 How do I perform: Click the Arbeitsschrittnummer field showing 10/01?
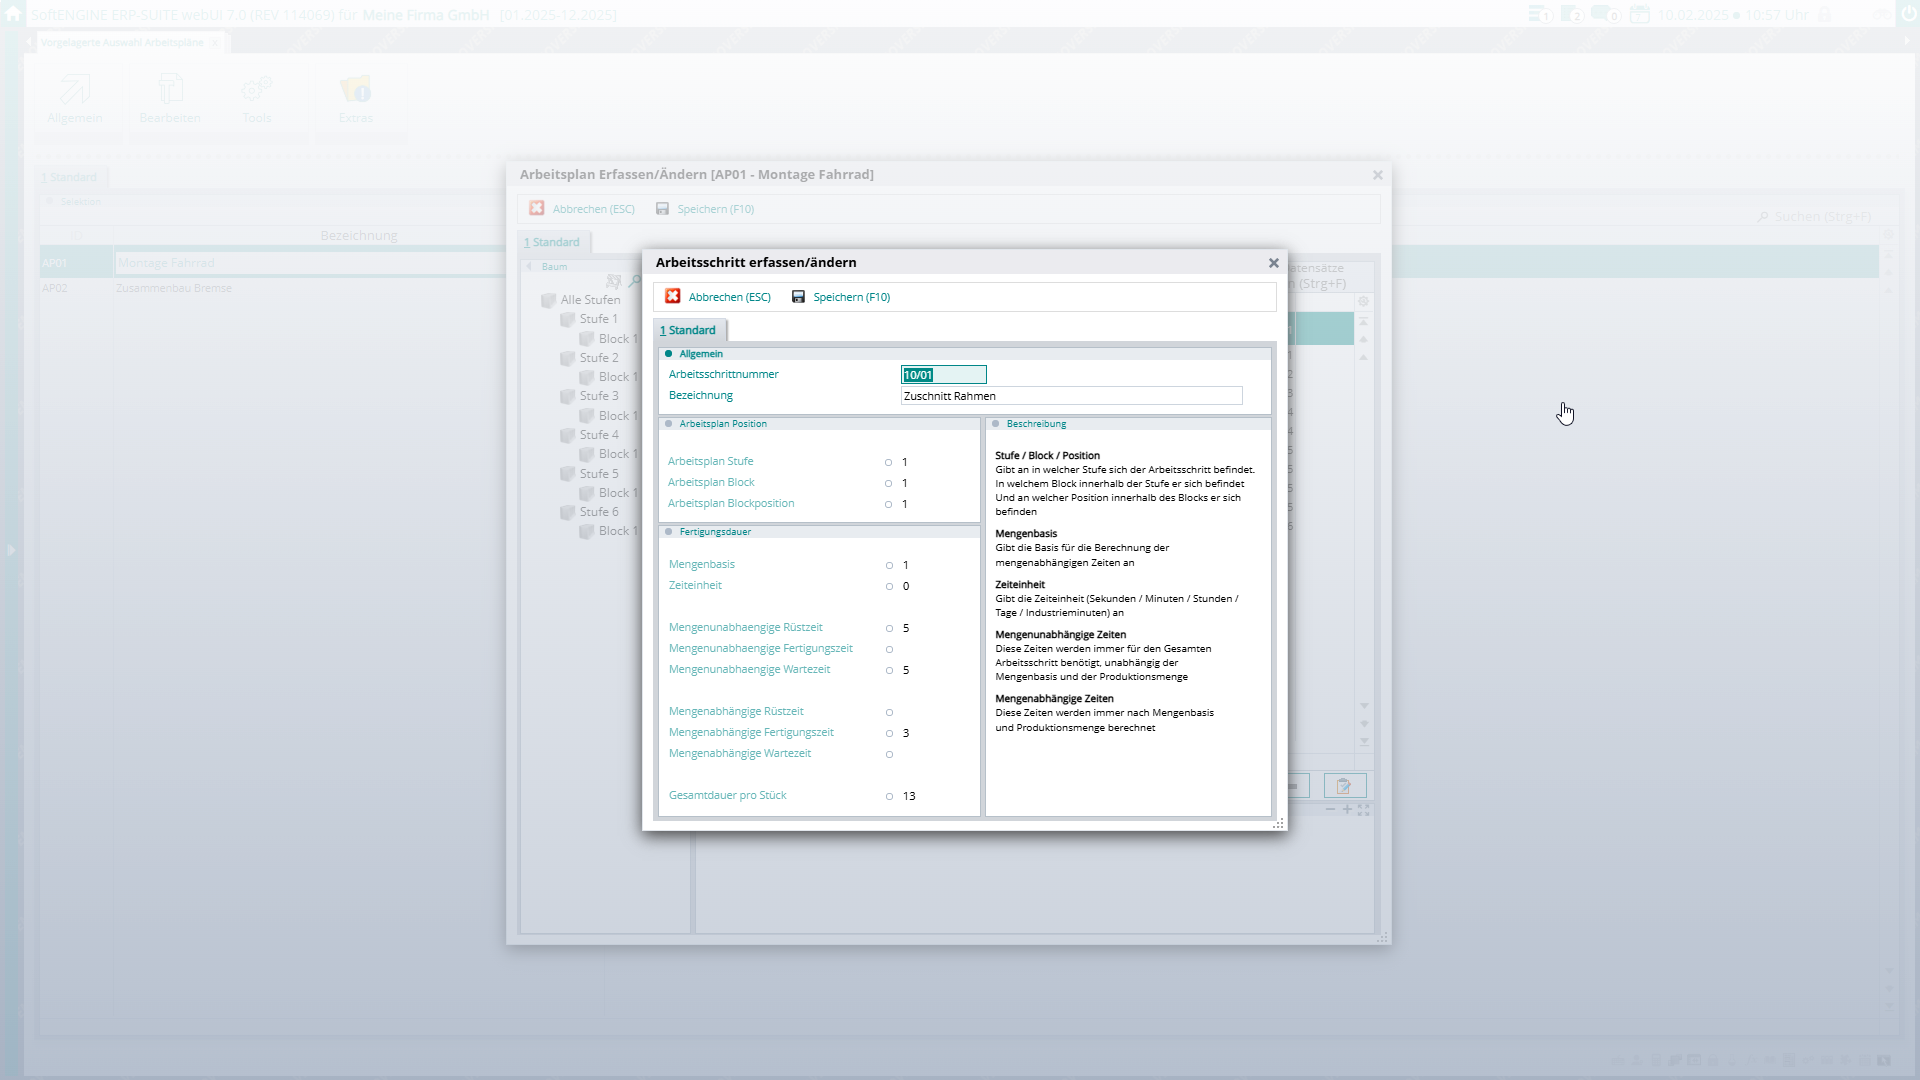943,375
